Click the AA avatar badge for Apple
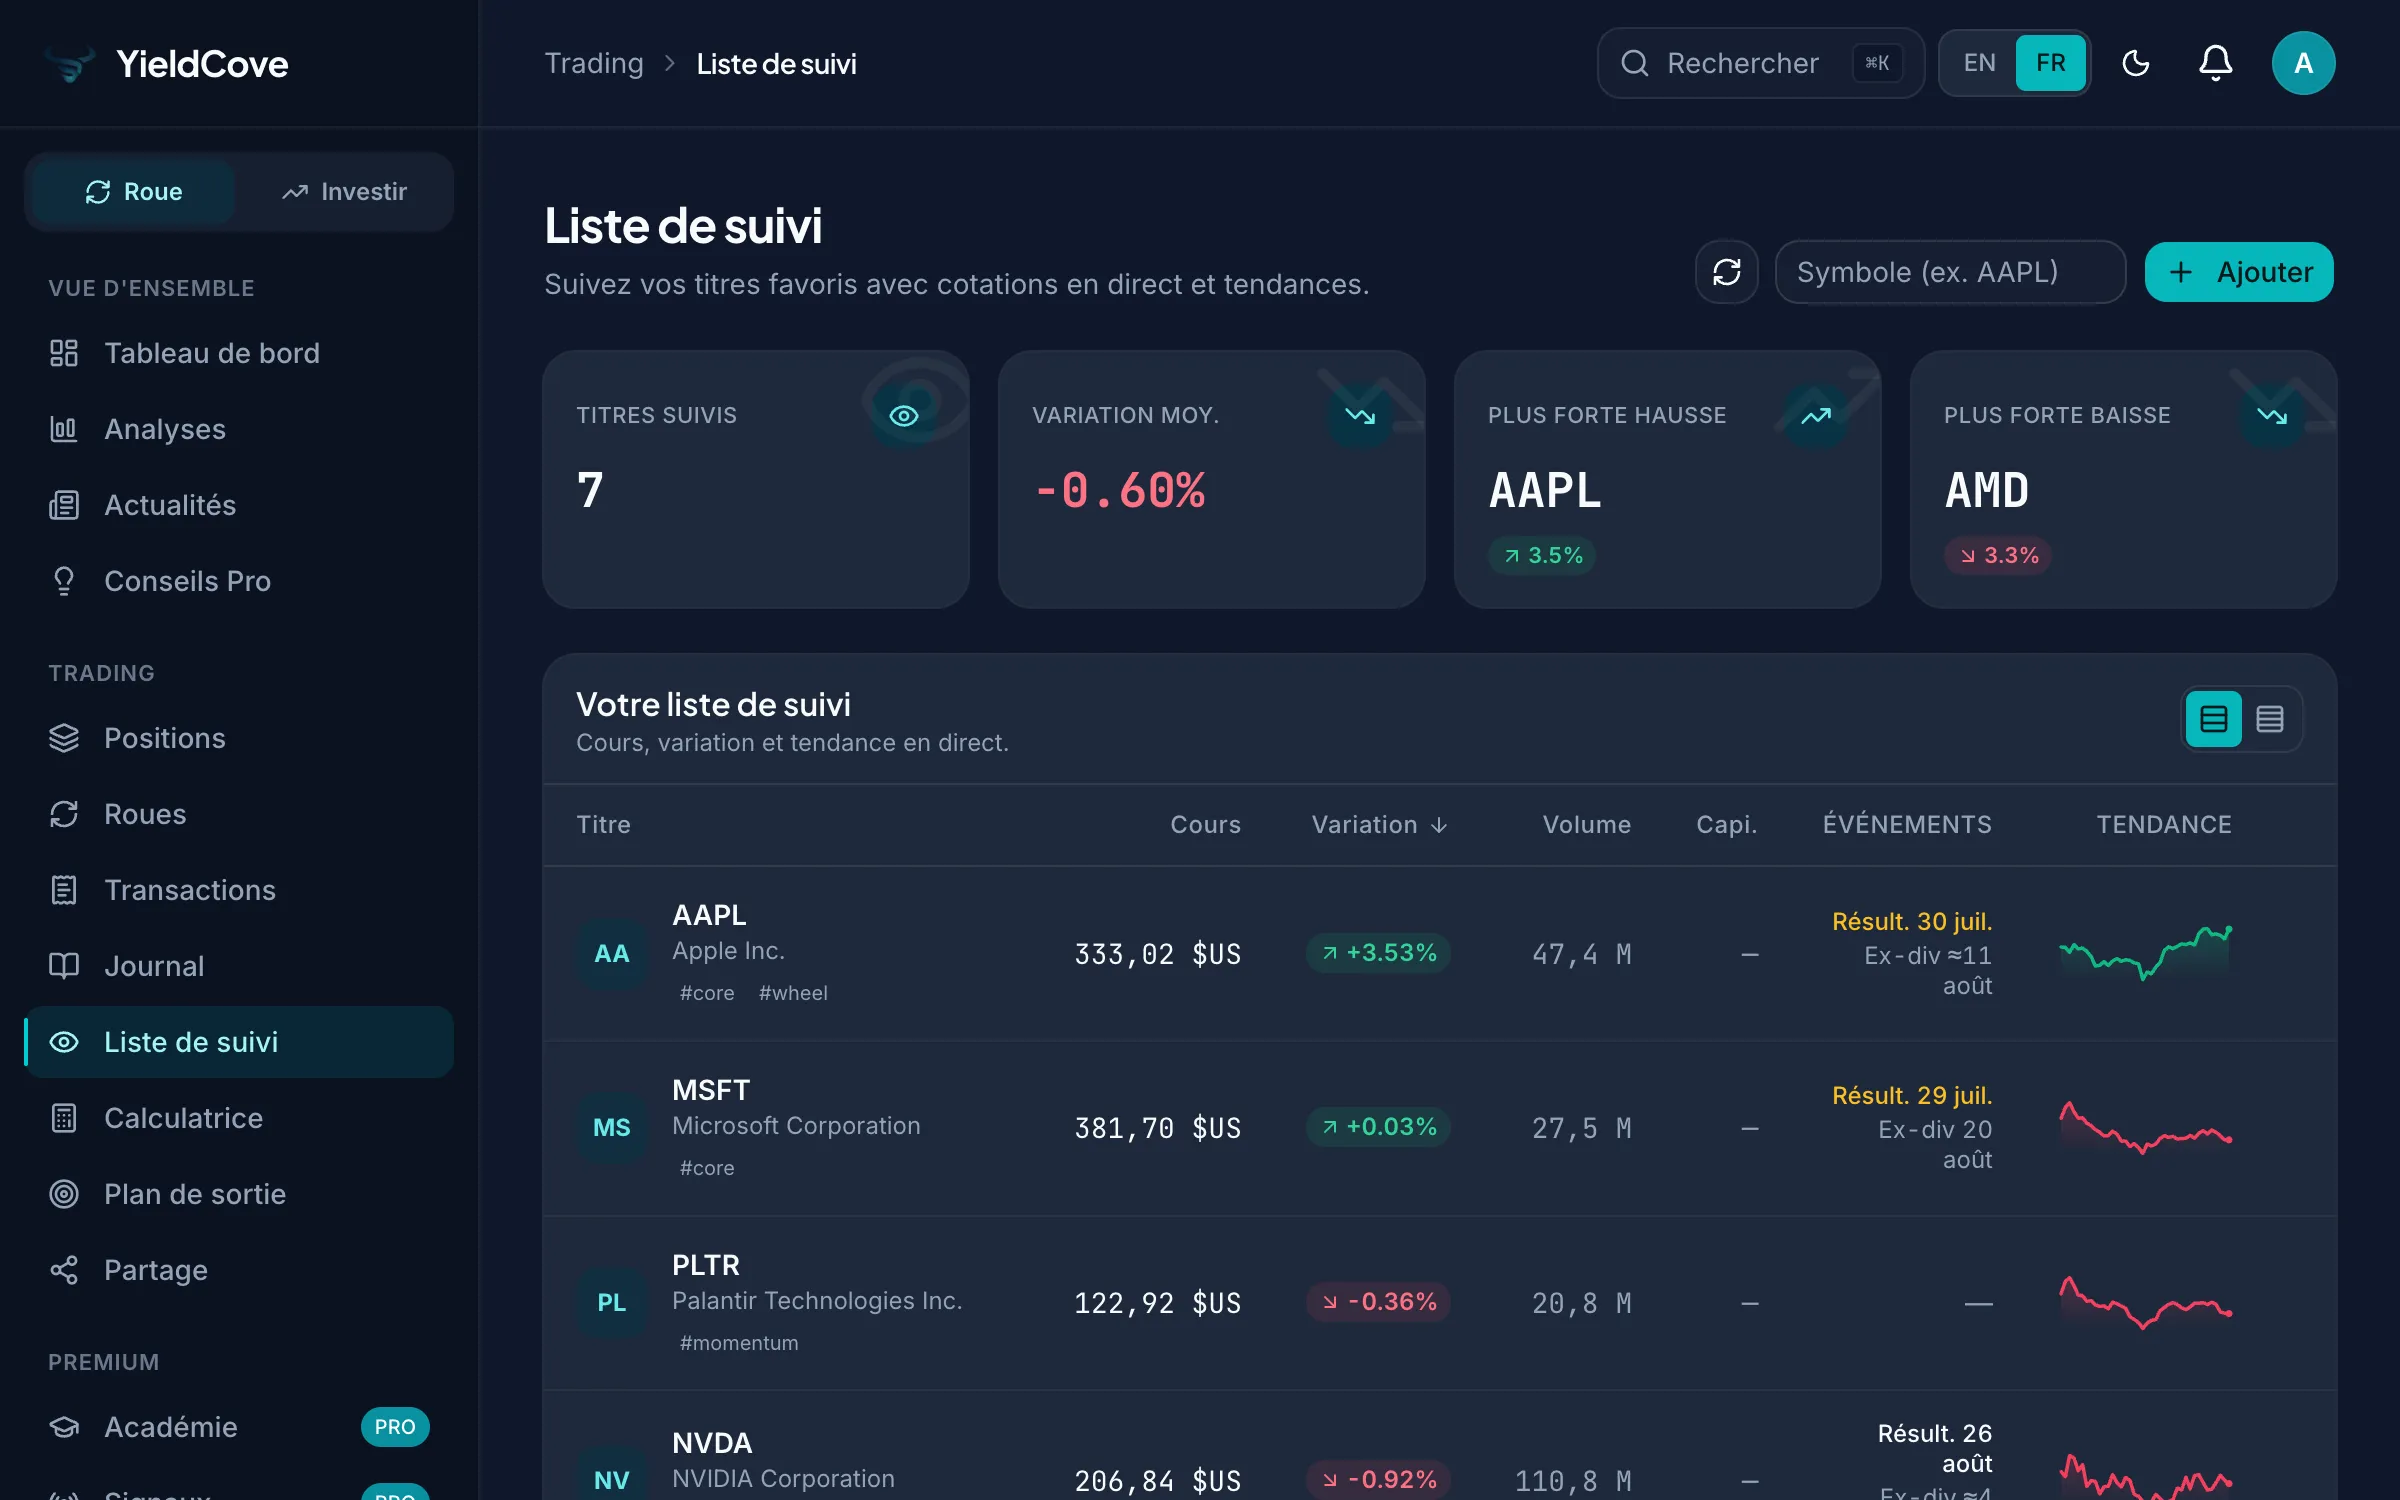The height and width of the screenshot is (1500, 2400). [x=611, y=954]
